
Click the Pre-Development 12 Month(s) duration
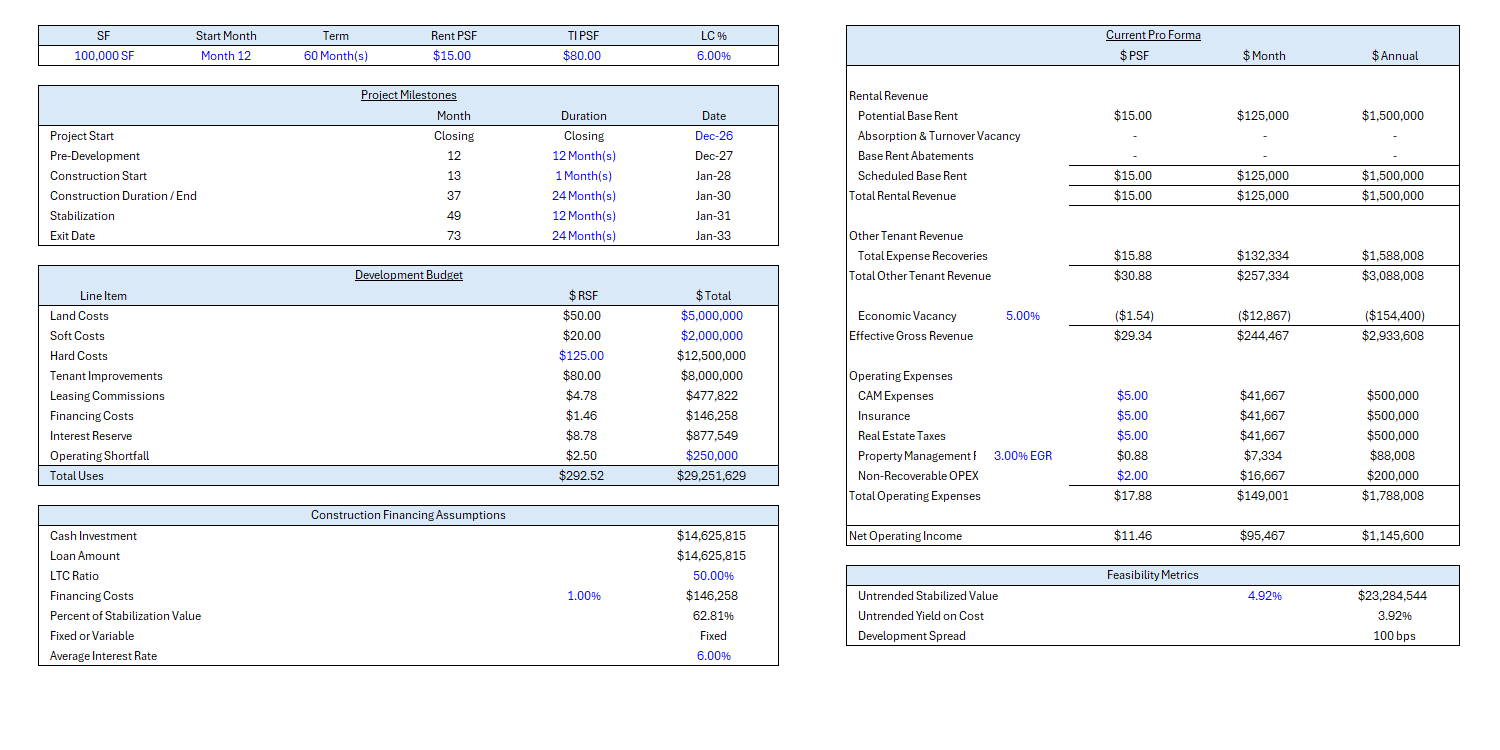tap(584, 156)
